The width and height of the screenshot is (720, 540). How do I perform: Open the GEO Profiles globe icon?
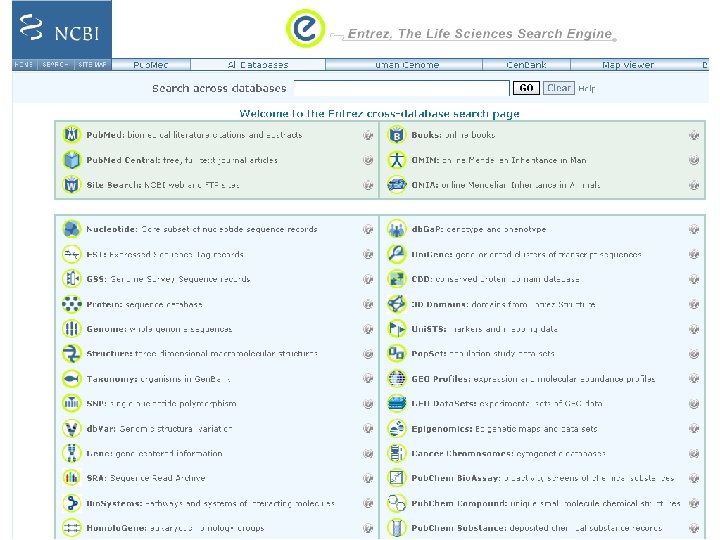tap(397, 379)
